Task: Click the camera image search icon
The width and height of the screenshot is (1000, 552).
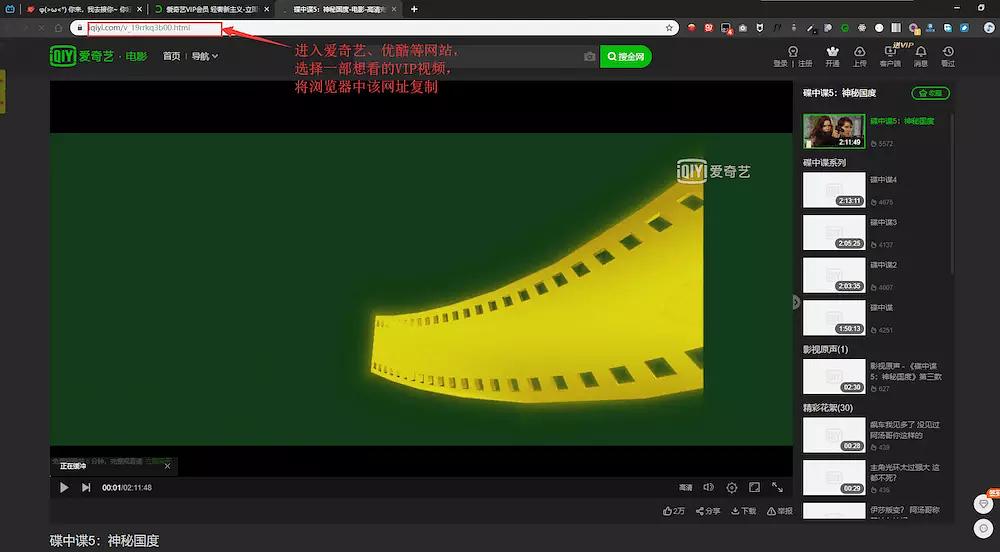Action: 589,57
